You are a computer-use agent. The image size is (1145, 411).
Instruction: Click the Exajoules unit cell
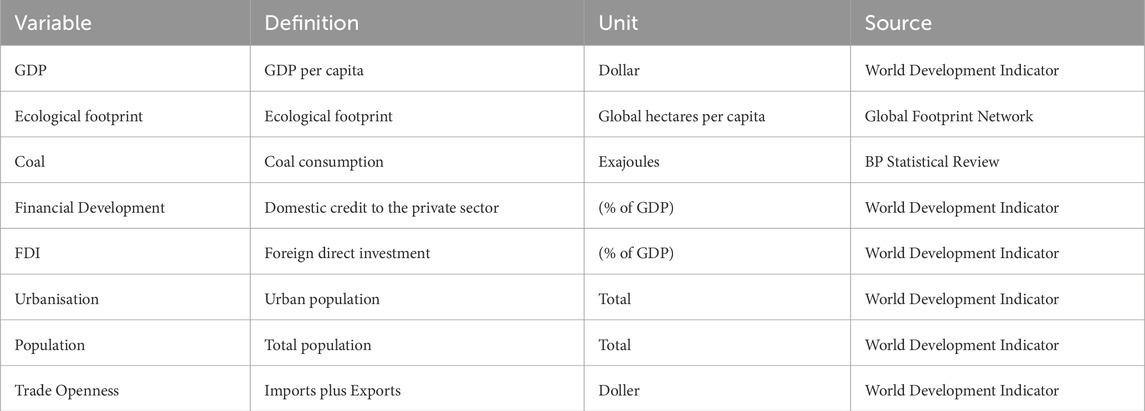pos(717,162)
